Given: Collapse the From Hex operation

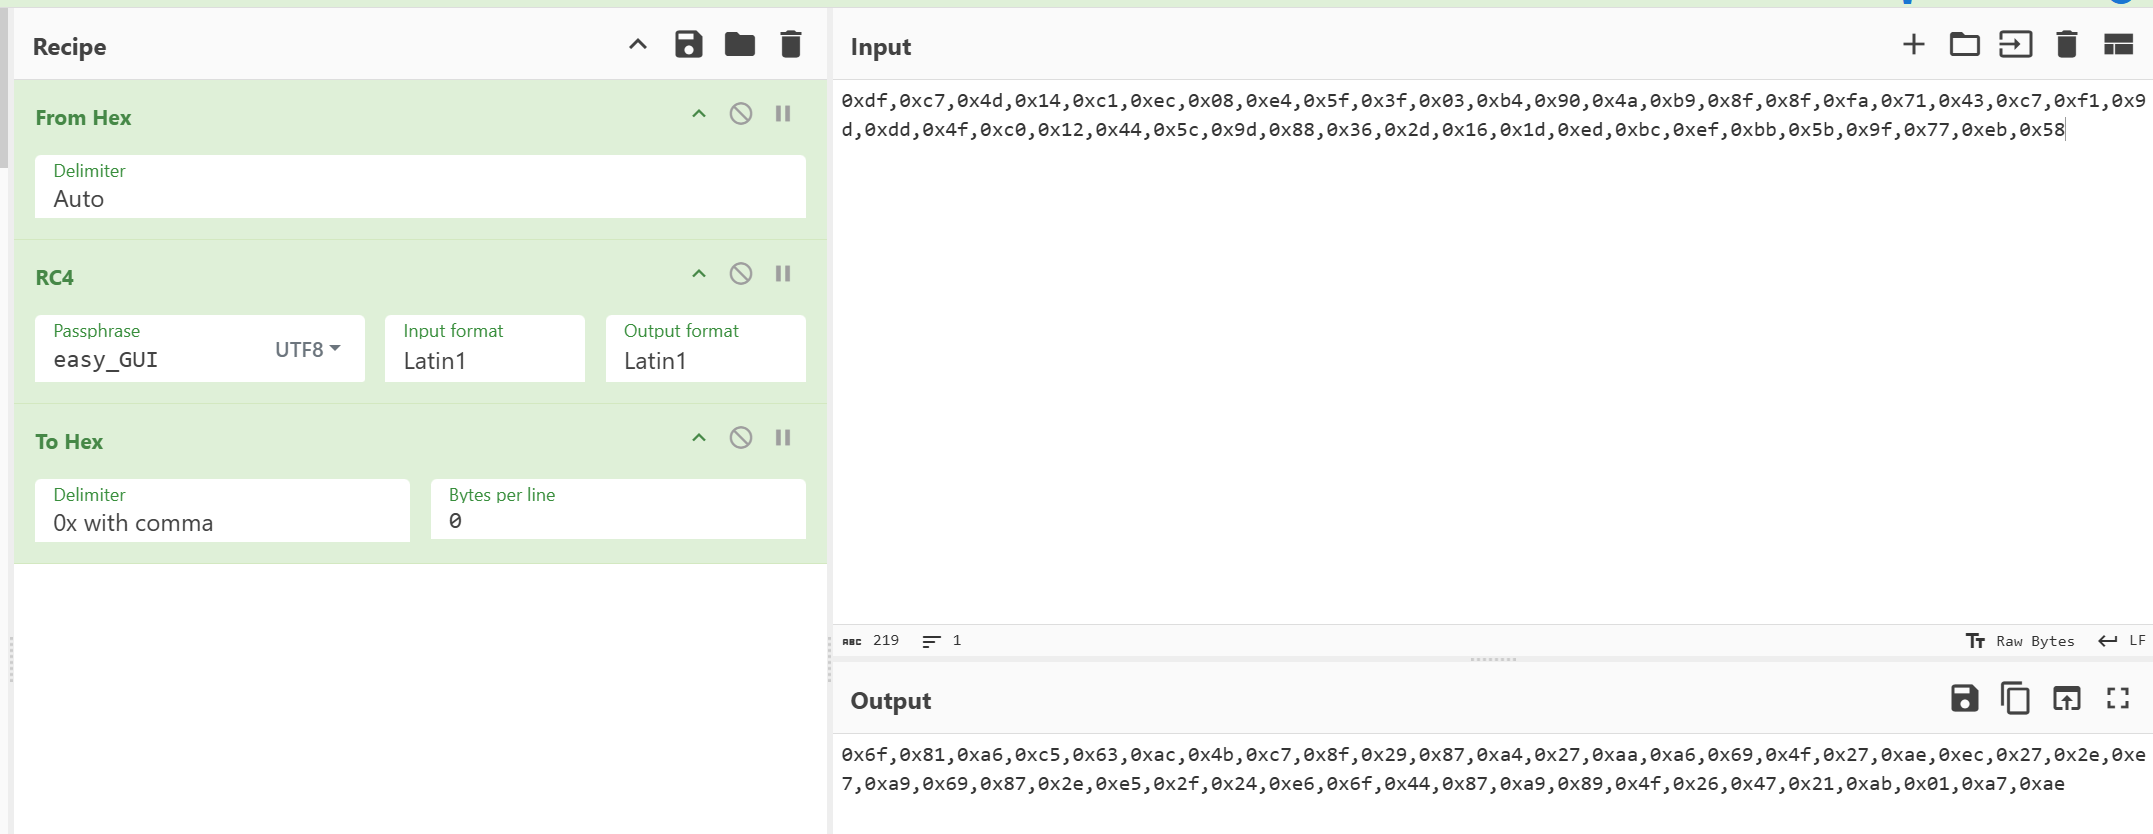Looking at the screenshot, I should [x=699, y=114].
